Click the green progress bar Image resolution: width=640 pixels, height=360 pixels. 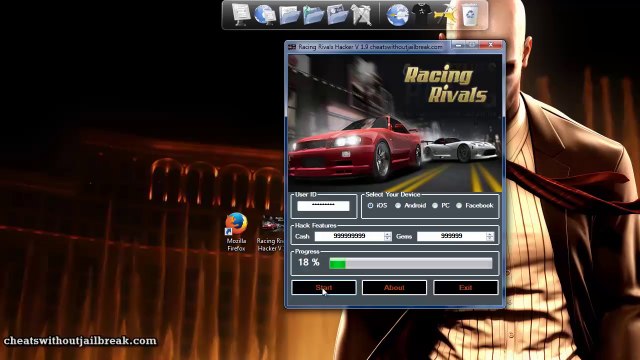(411, 264)
